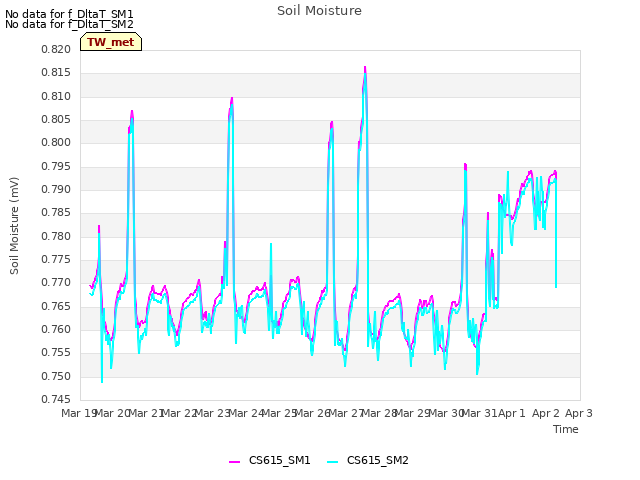Click 'No data for f_DltaT_SM2' message

(69, 24)
